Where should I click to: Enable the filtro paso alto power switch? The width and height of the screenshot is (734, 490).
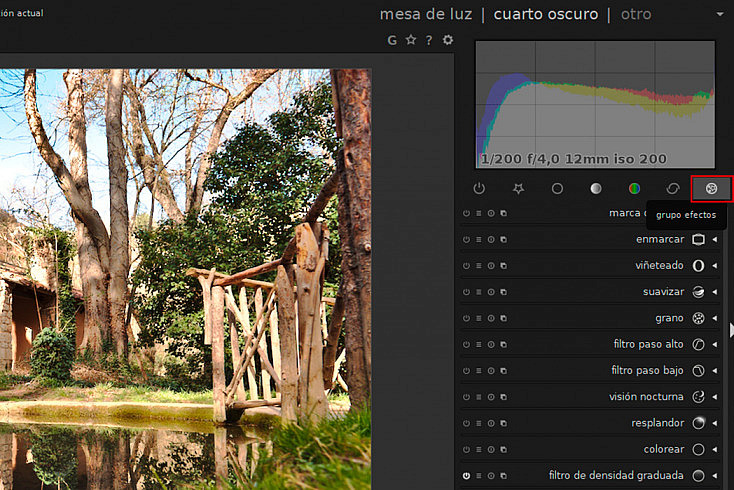pyautogui.click(x=466, y=344)
